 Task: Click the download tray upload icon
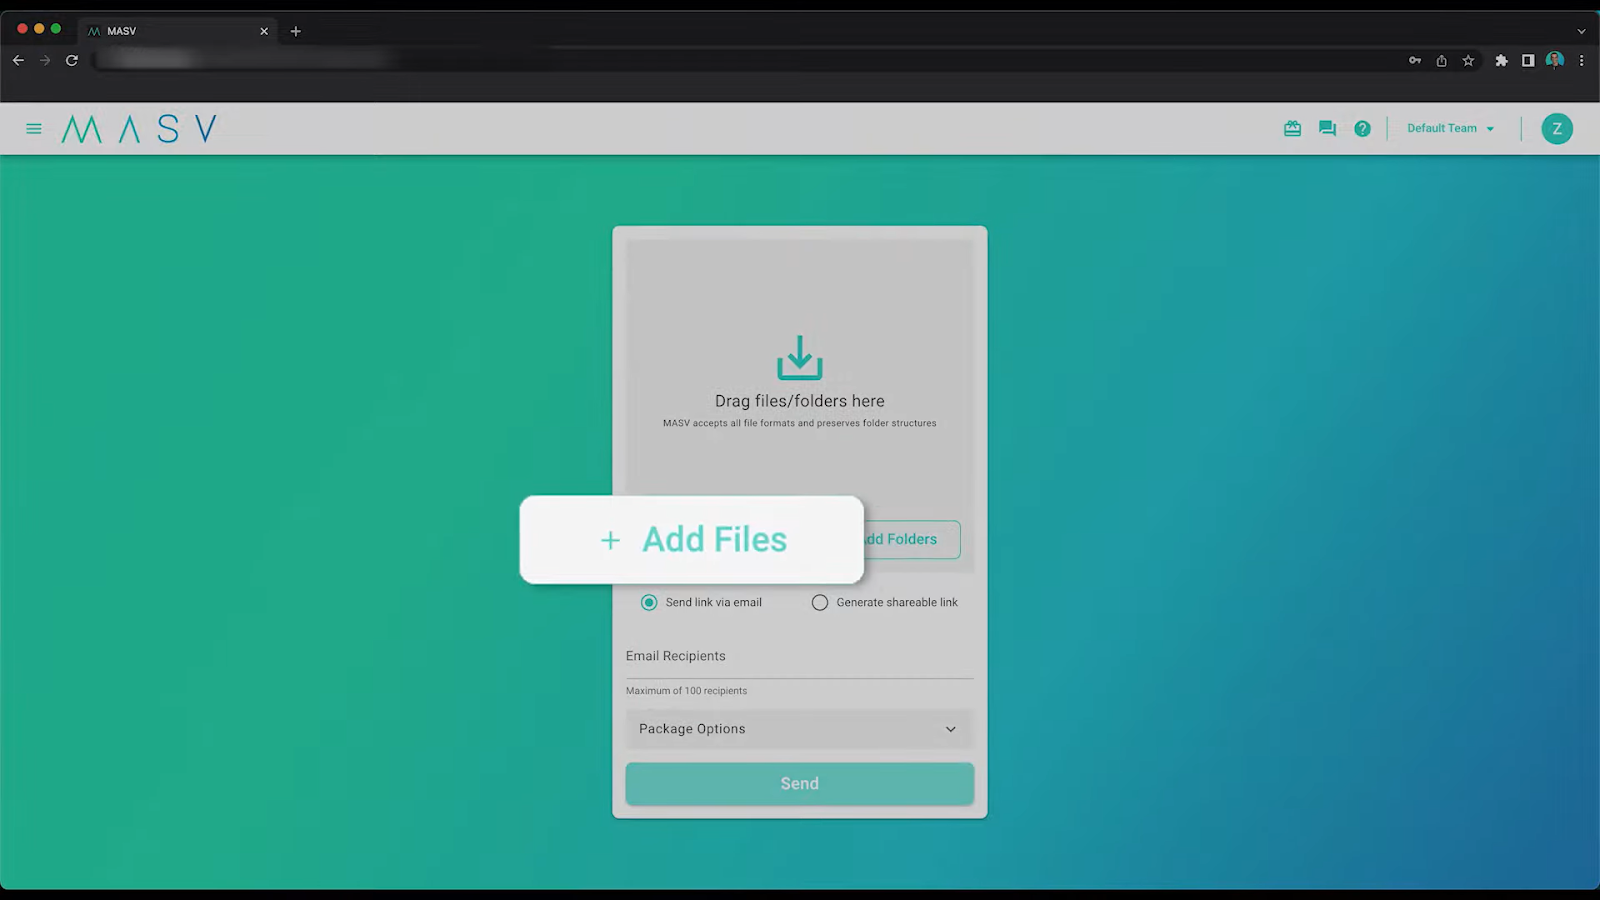800,358
